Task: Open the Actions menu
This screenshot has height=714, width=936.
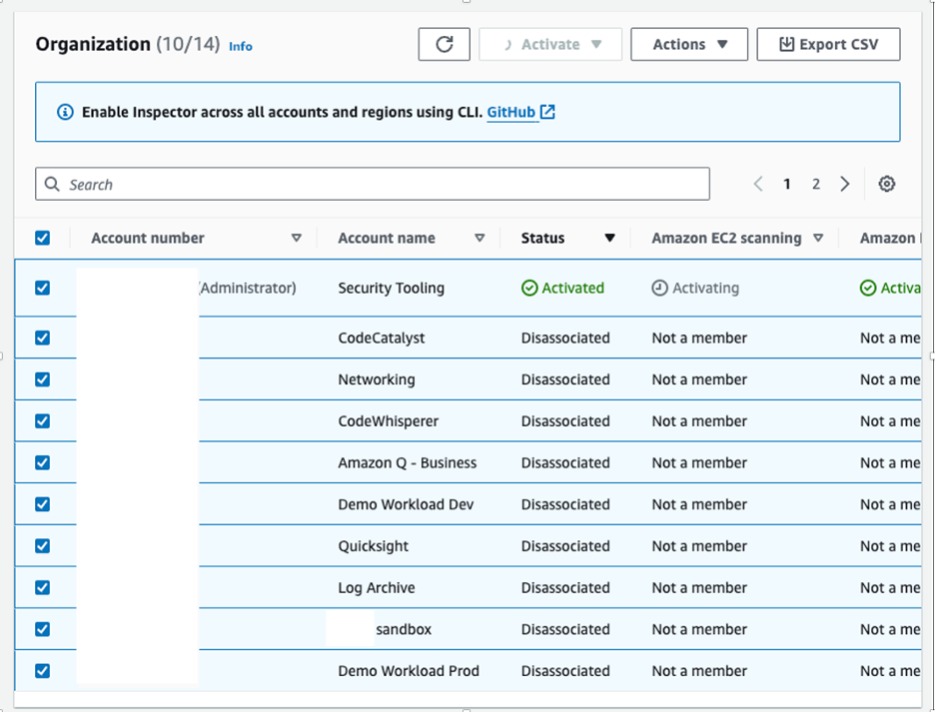Action: [689, 43]
